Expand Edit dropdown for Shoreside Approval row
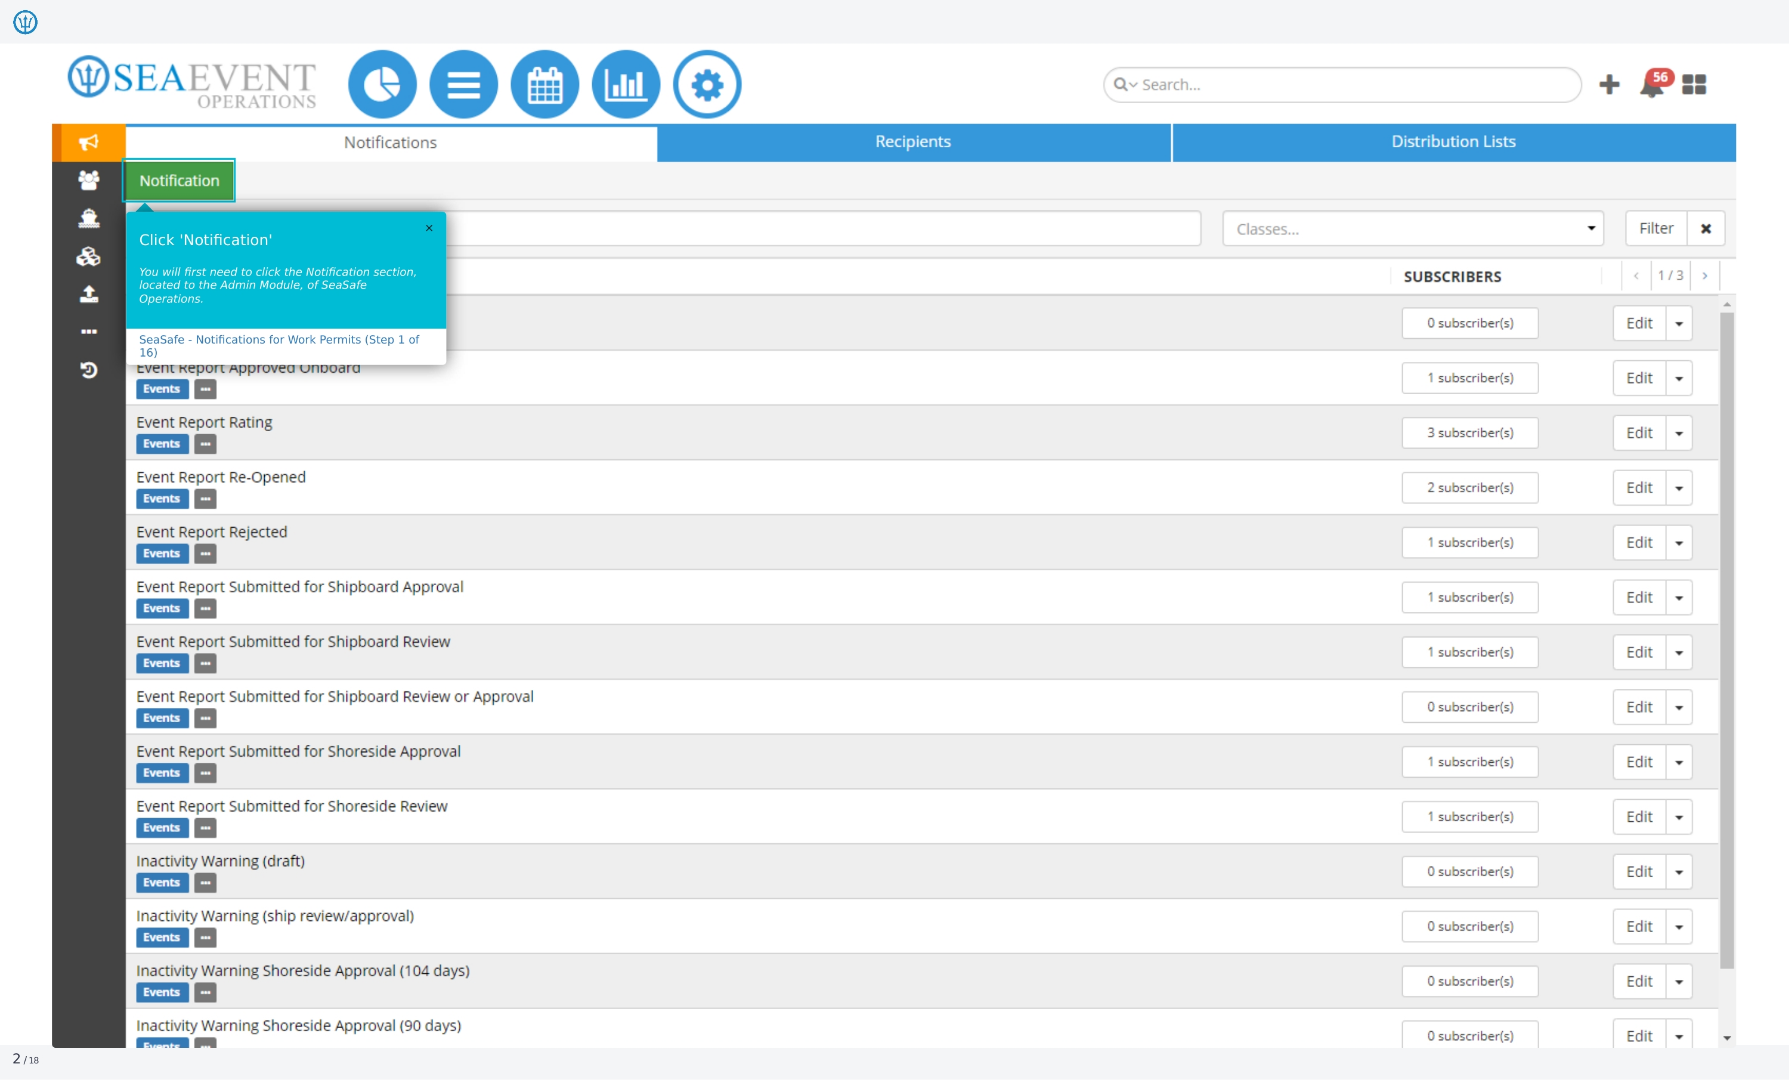1789x1080 pixels. point(1679,762)
